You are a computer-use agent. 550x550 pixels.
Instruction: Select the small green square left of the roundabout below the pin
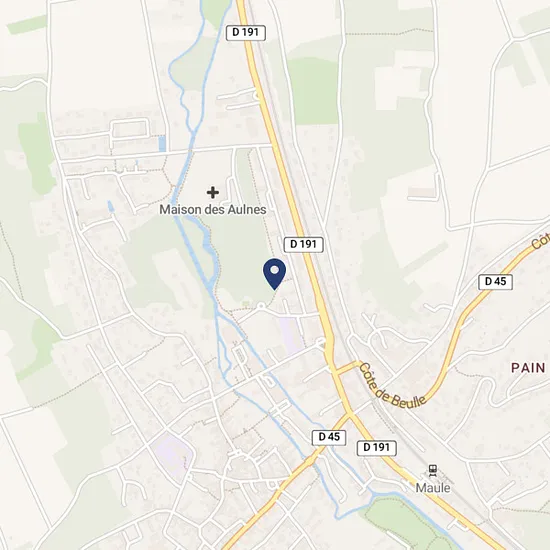tap(246, 303)
